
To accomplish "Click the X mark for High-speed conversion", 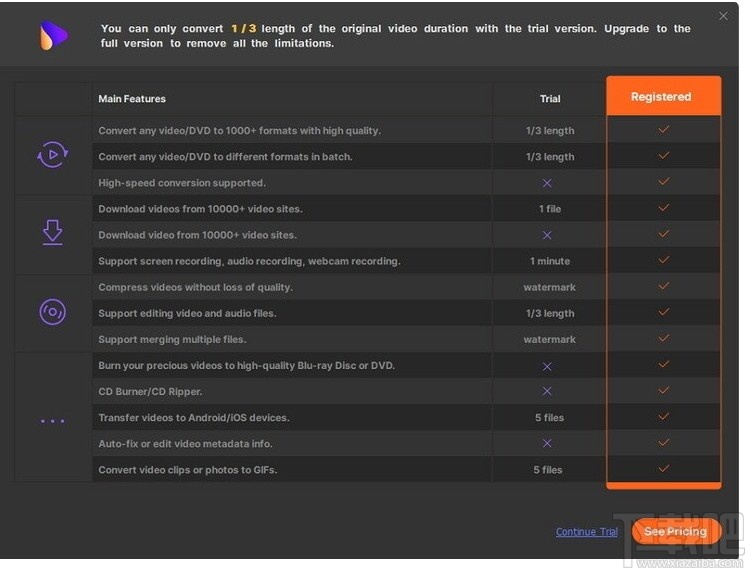I will coord(547,183).
